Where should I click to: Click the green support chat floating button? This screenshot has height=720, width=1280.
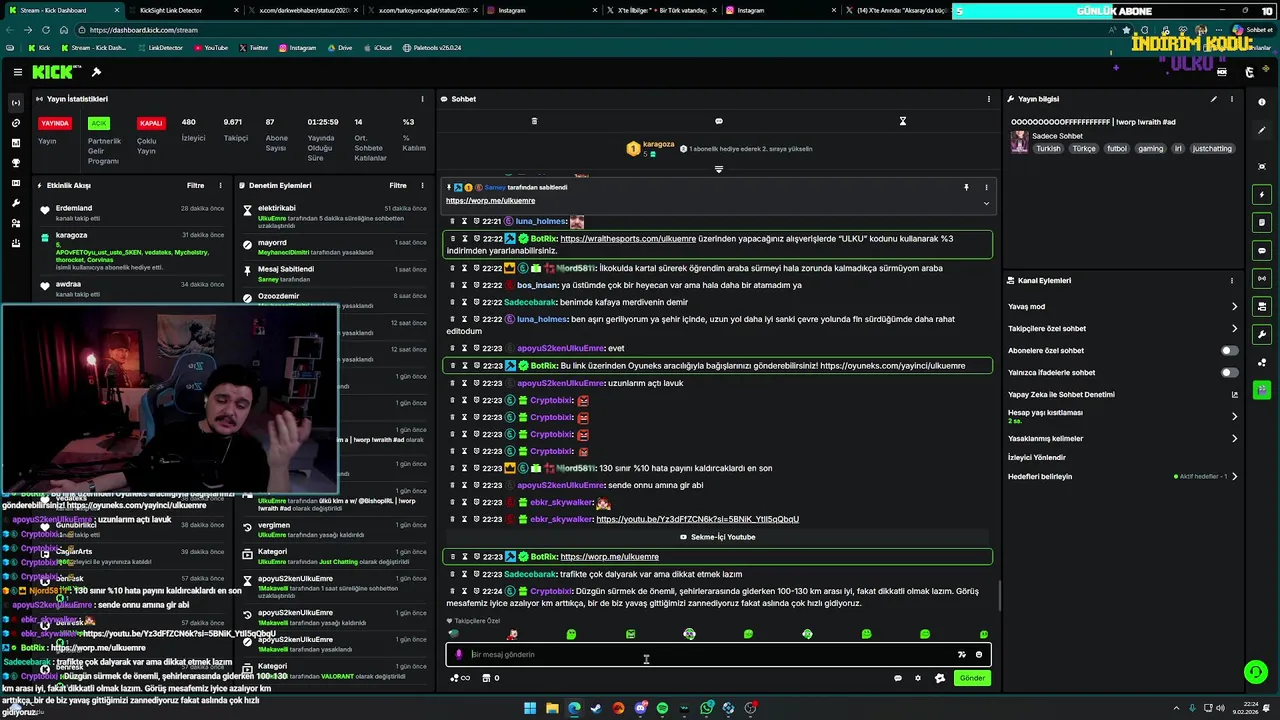[1254, 672]
